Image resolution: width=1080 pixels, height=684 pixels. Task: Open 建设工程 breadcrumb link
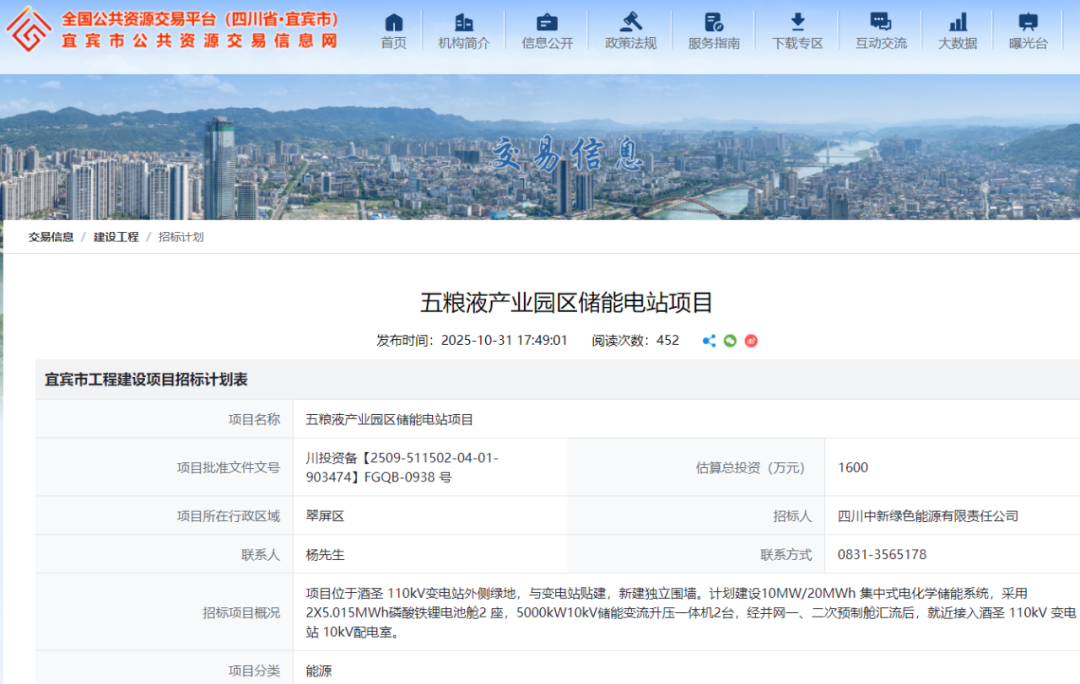116,237
